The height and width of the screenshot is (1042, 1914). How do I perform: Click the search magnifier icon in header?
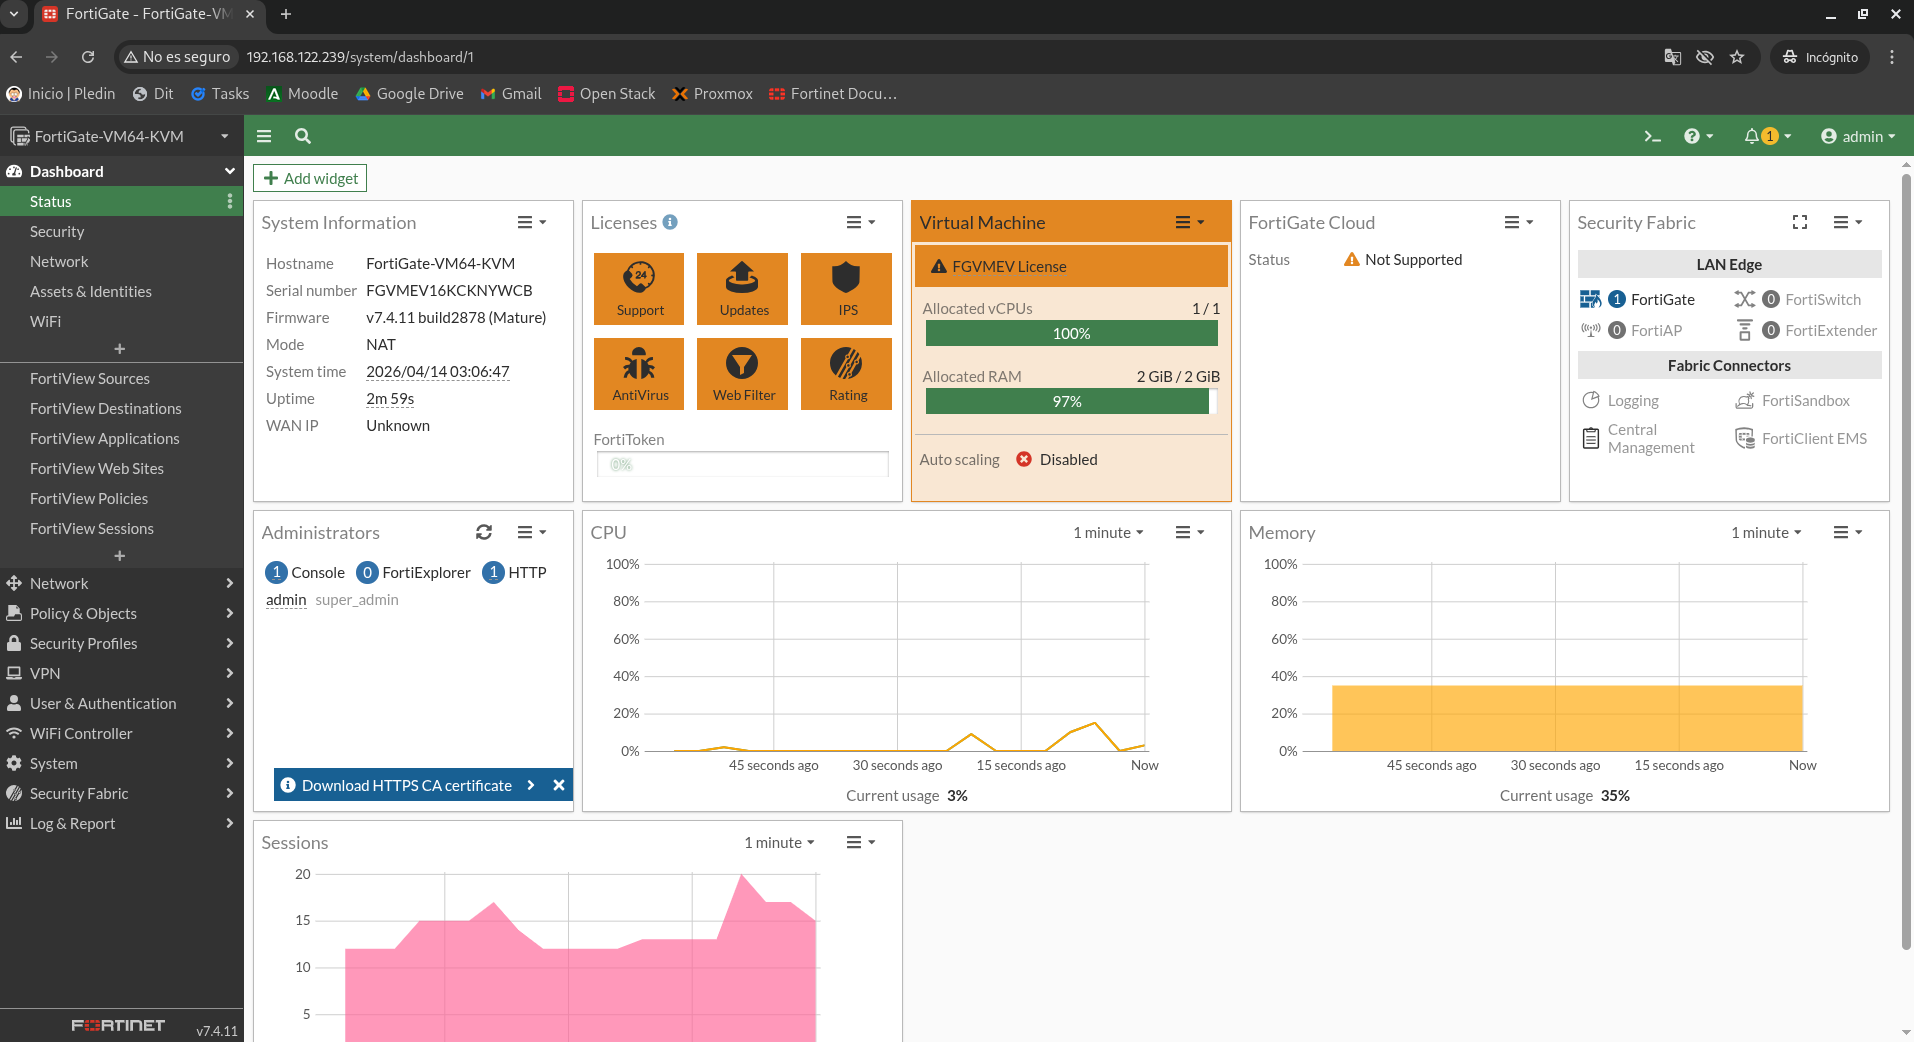303,136
